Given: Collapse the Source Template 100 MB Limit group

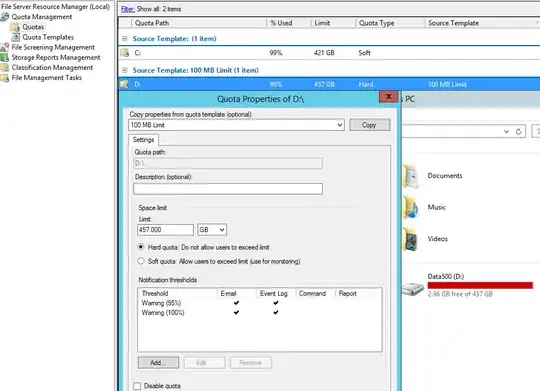Looking at the screenshot, I should click(125, 70).
